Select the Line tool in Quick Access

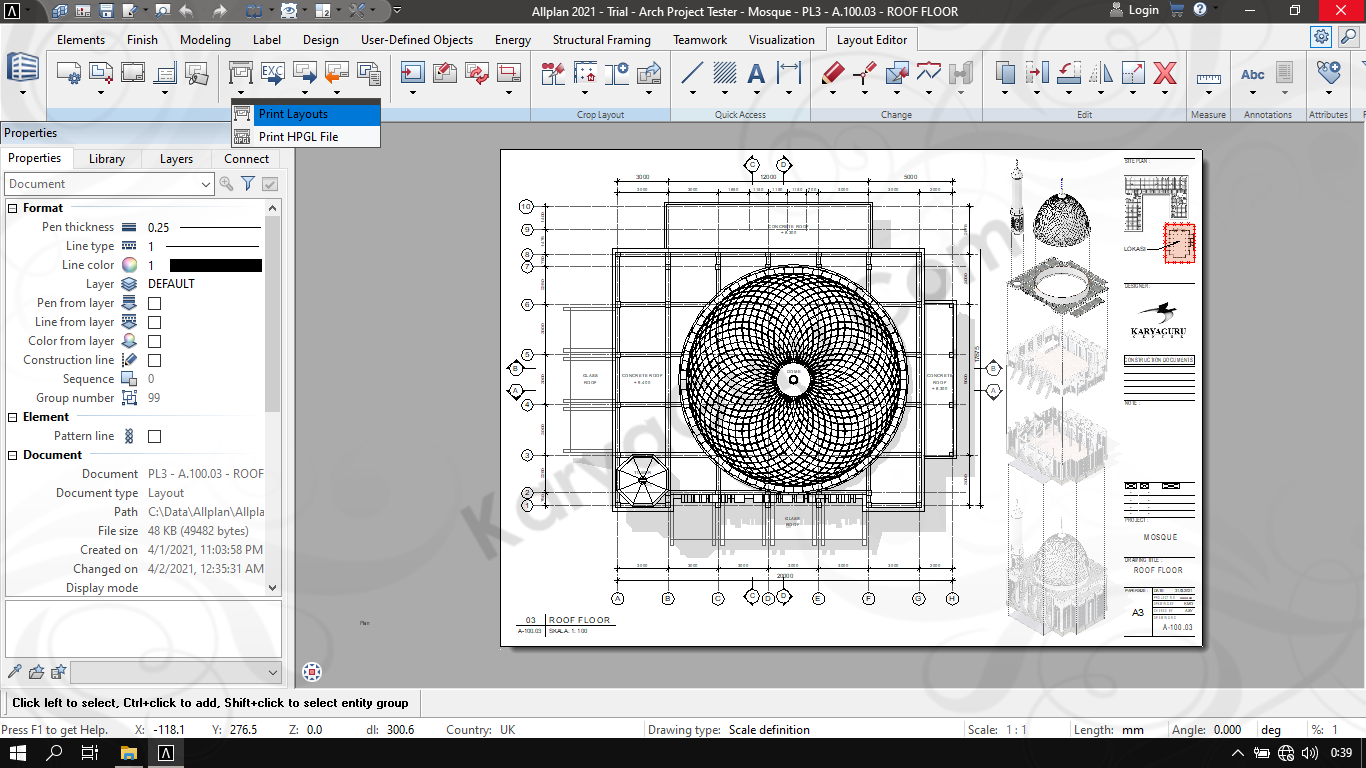692,73
